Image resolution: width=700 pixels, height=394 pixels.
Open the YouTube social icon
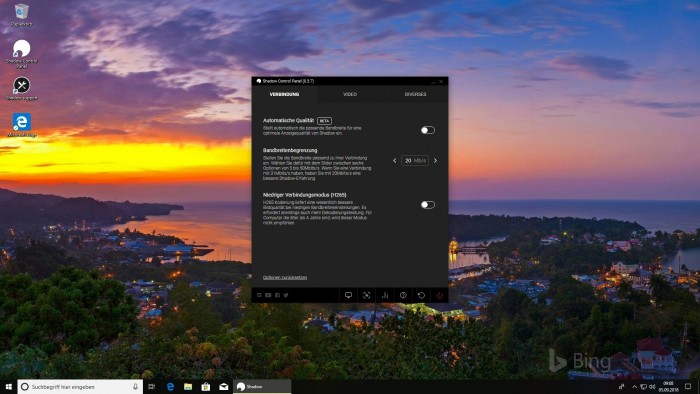tap(268, 295)
